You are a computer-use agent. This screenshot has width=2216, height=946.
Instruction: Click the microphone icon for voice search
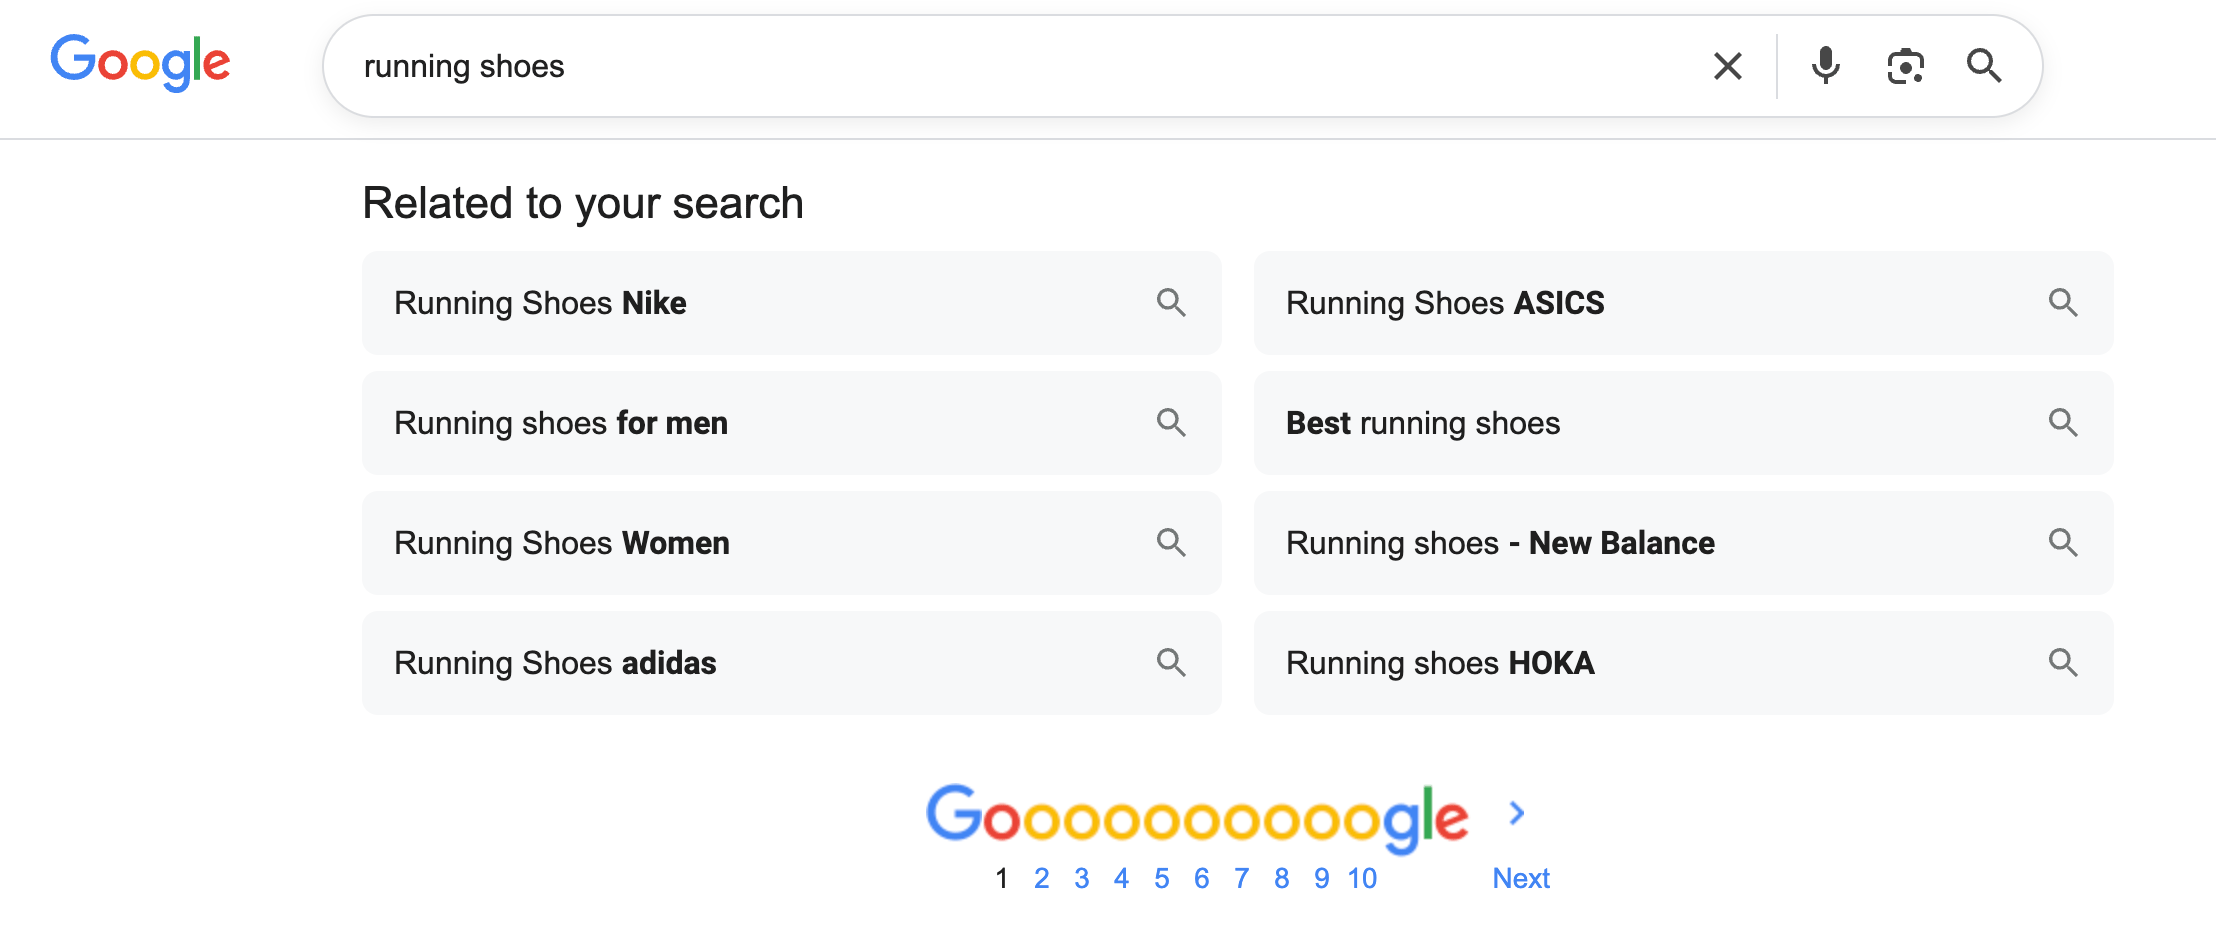[1825, 66]
